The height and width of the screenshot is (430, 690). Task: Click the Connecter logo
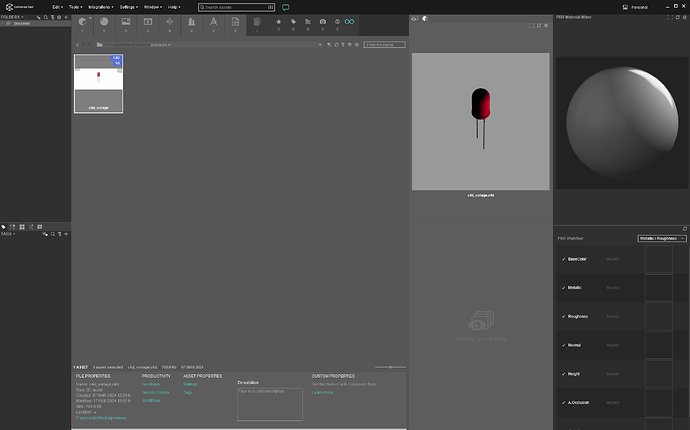(x=19, y=7)
